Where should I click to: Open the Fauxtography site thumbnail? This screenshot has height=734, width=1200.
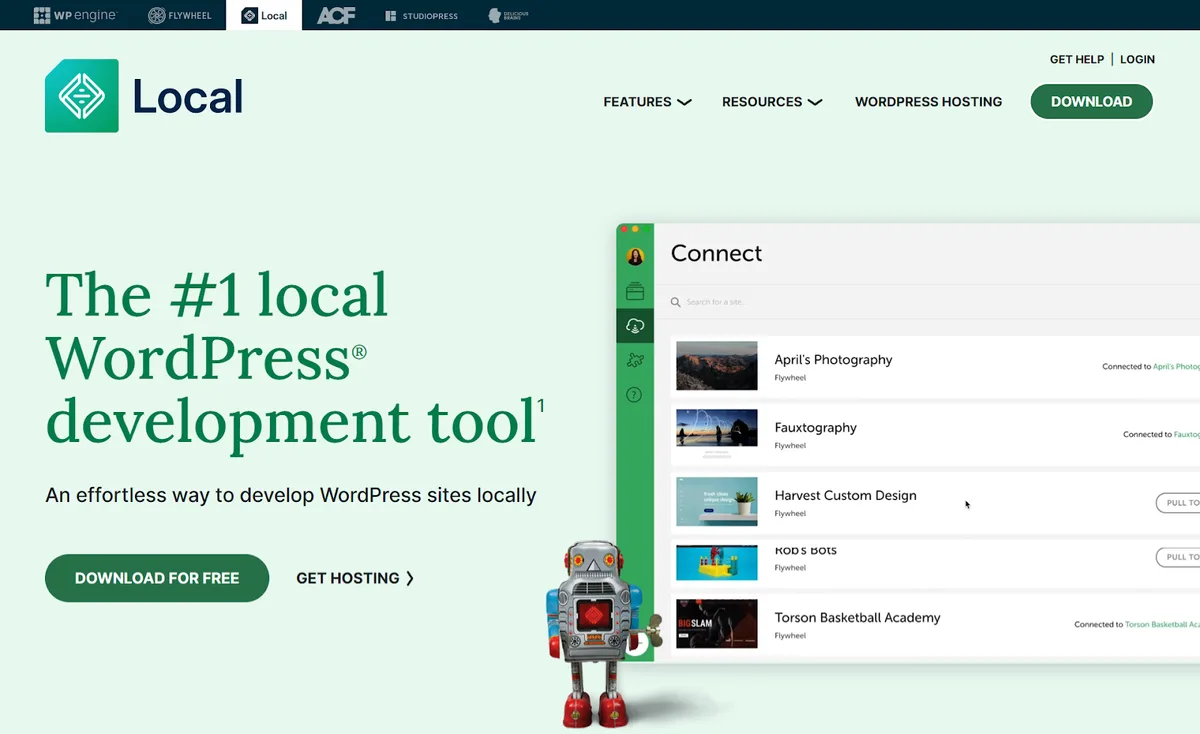[717, 434]
